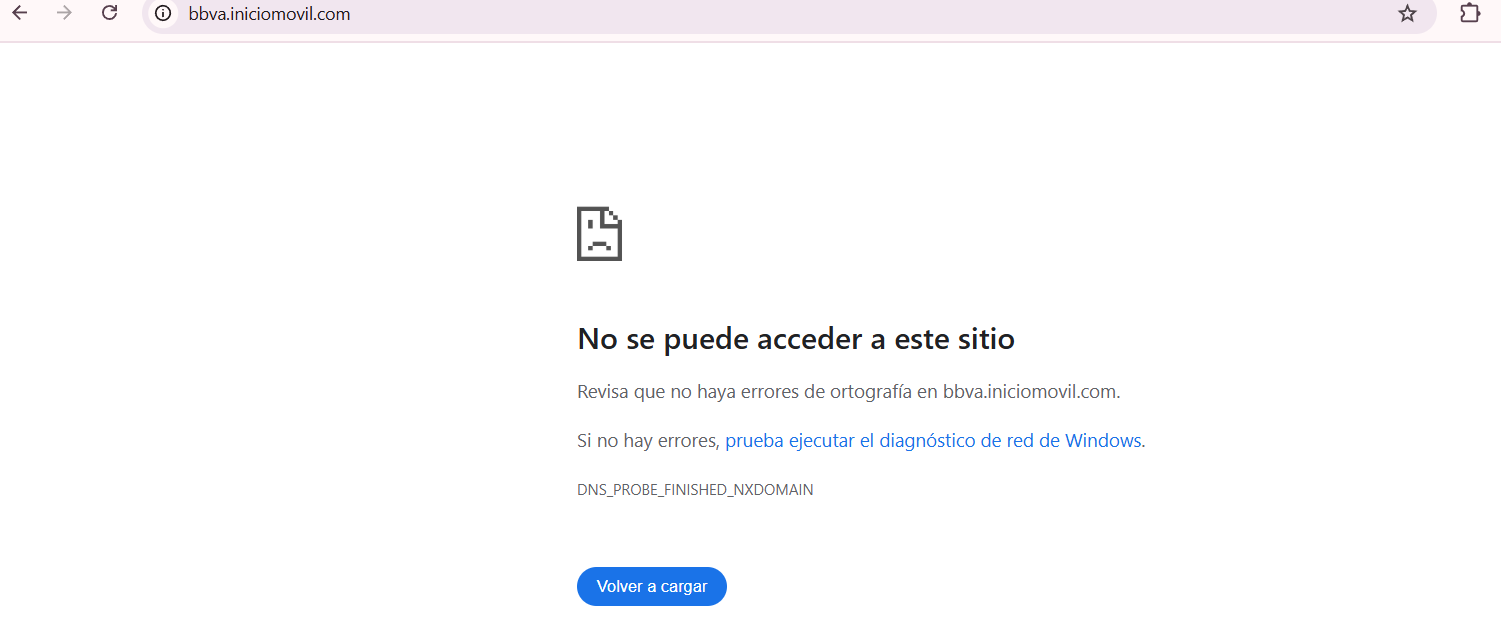
Task: Click empty address bar space left of star
Action: point(900,15)
